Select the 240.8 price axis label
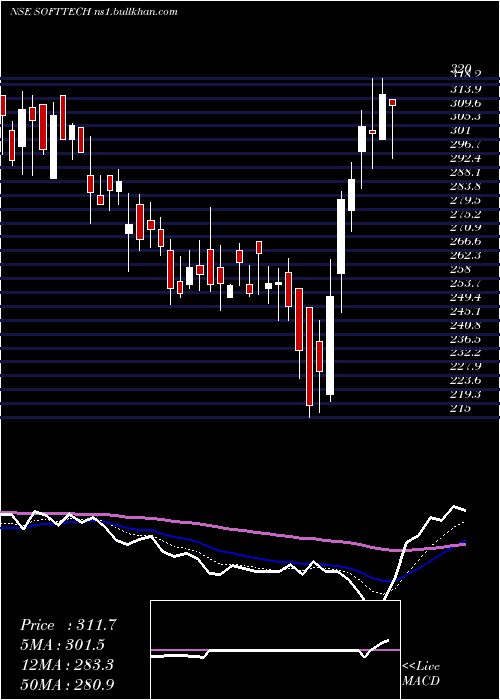Screen dimensions: 500x700 [467, 325]
